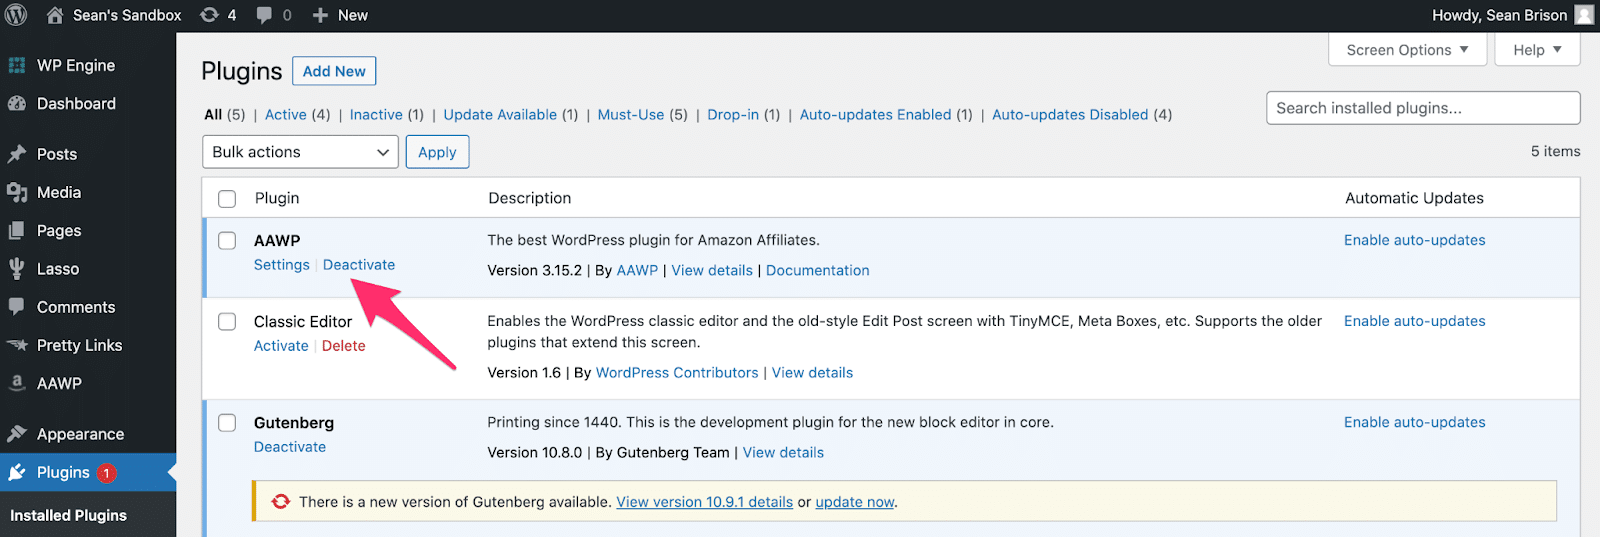Click the red Plugins update badge

pyautogui.click(x=107, y=473)
